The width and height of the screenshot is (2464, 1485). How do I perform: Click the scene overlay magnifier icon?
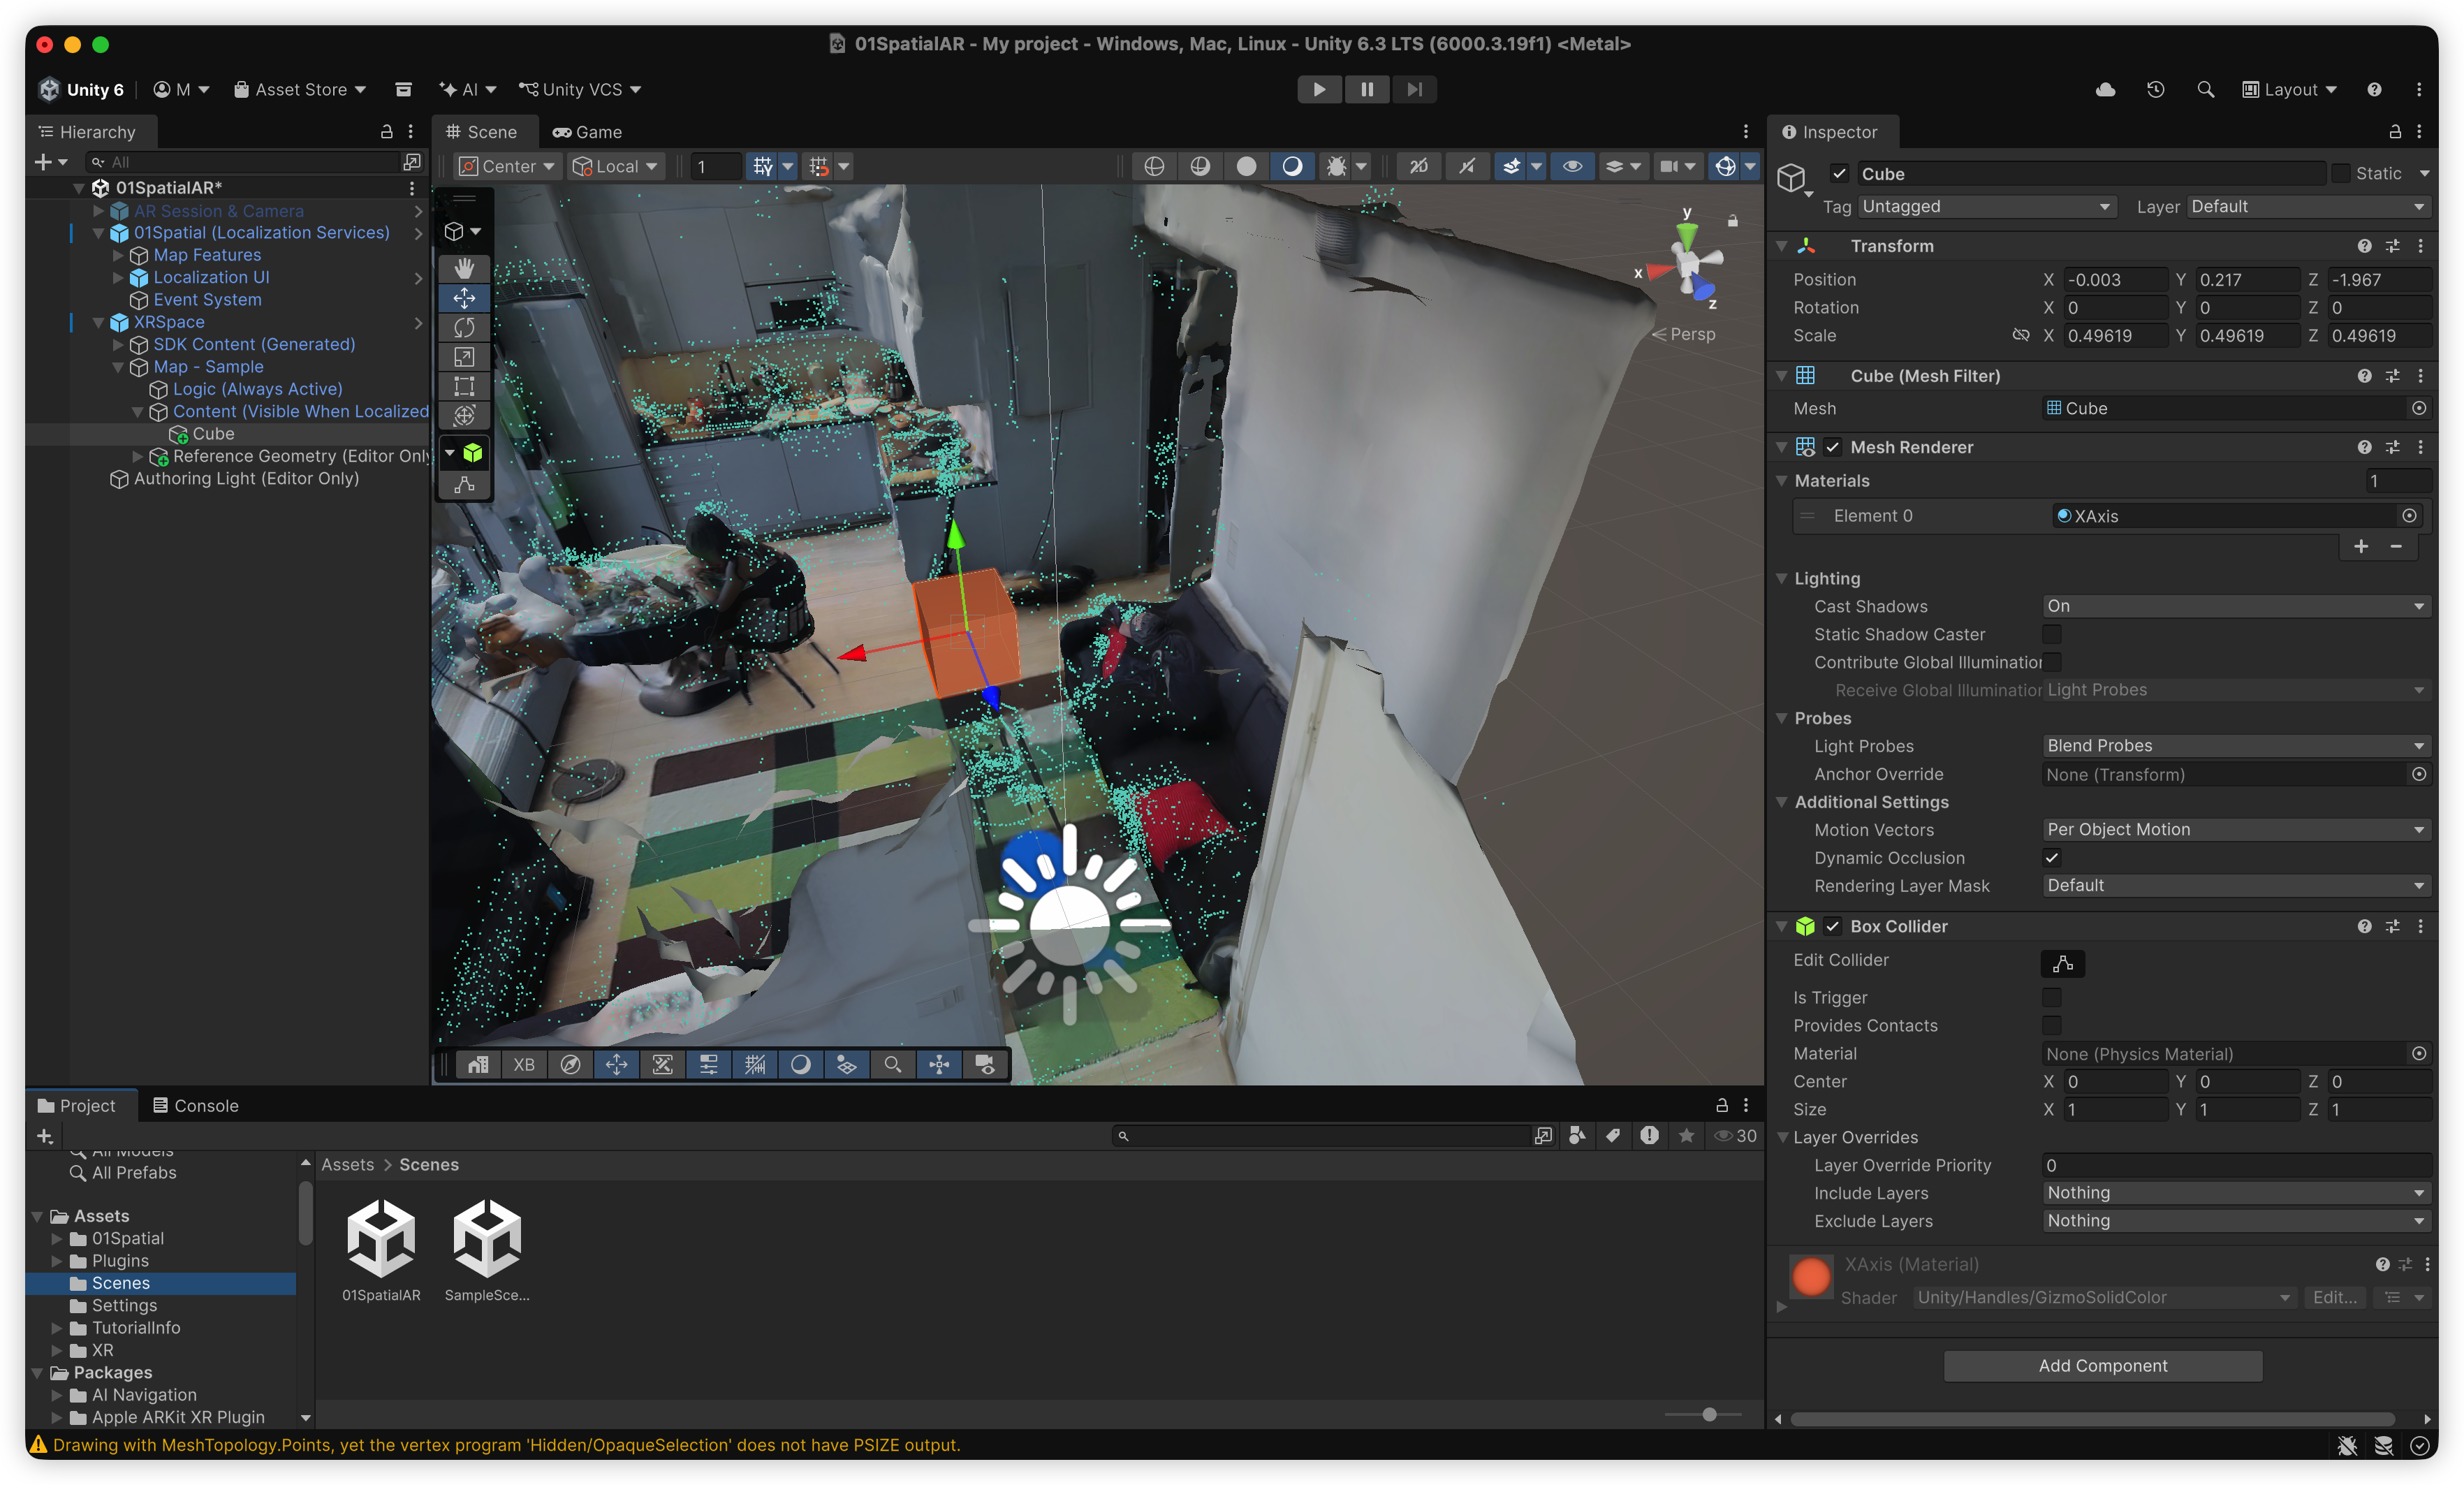(892, 1064)
